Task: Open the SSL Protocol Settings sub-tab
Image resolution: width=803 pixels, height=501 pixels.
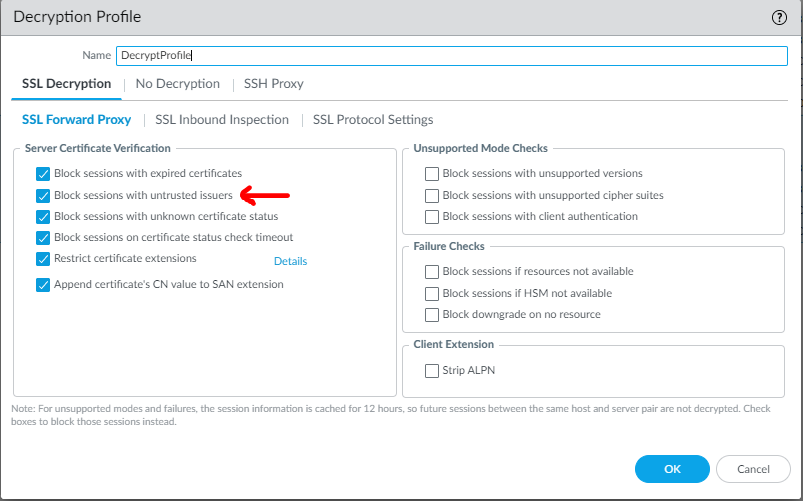Action: [x=373, y=120]
